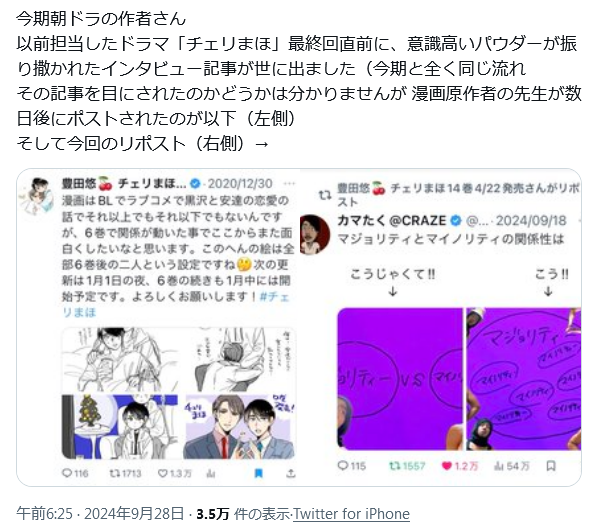The image size is (598, 532).
Task: Open the Christmas tree manga image
Action: click(x=119, y=426)
